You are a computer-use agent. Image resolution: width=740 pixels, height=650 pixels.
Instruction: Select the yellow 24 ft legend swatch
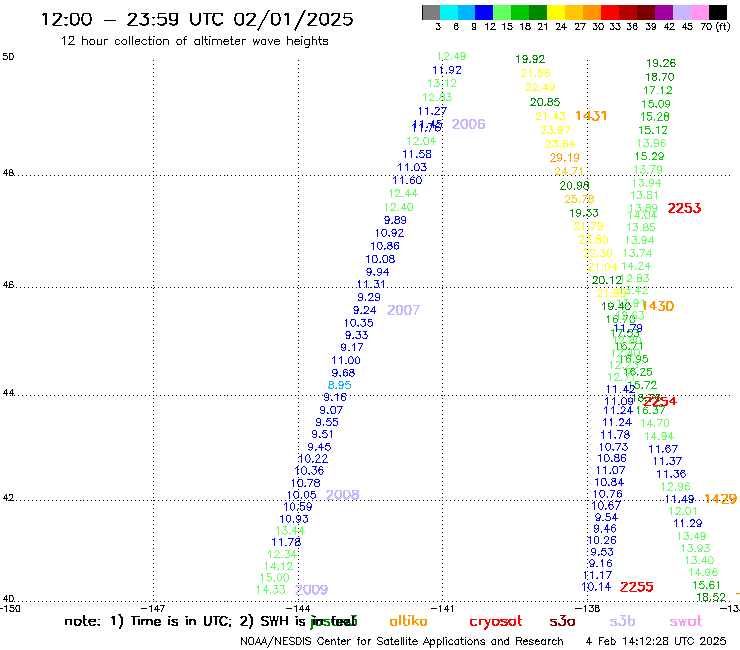tap(556, 12)
